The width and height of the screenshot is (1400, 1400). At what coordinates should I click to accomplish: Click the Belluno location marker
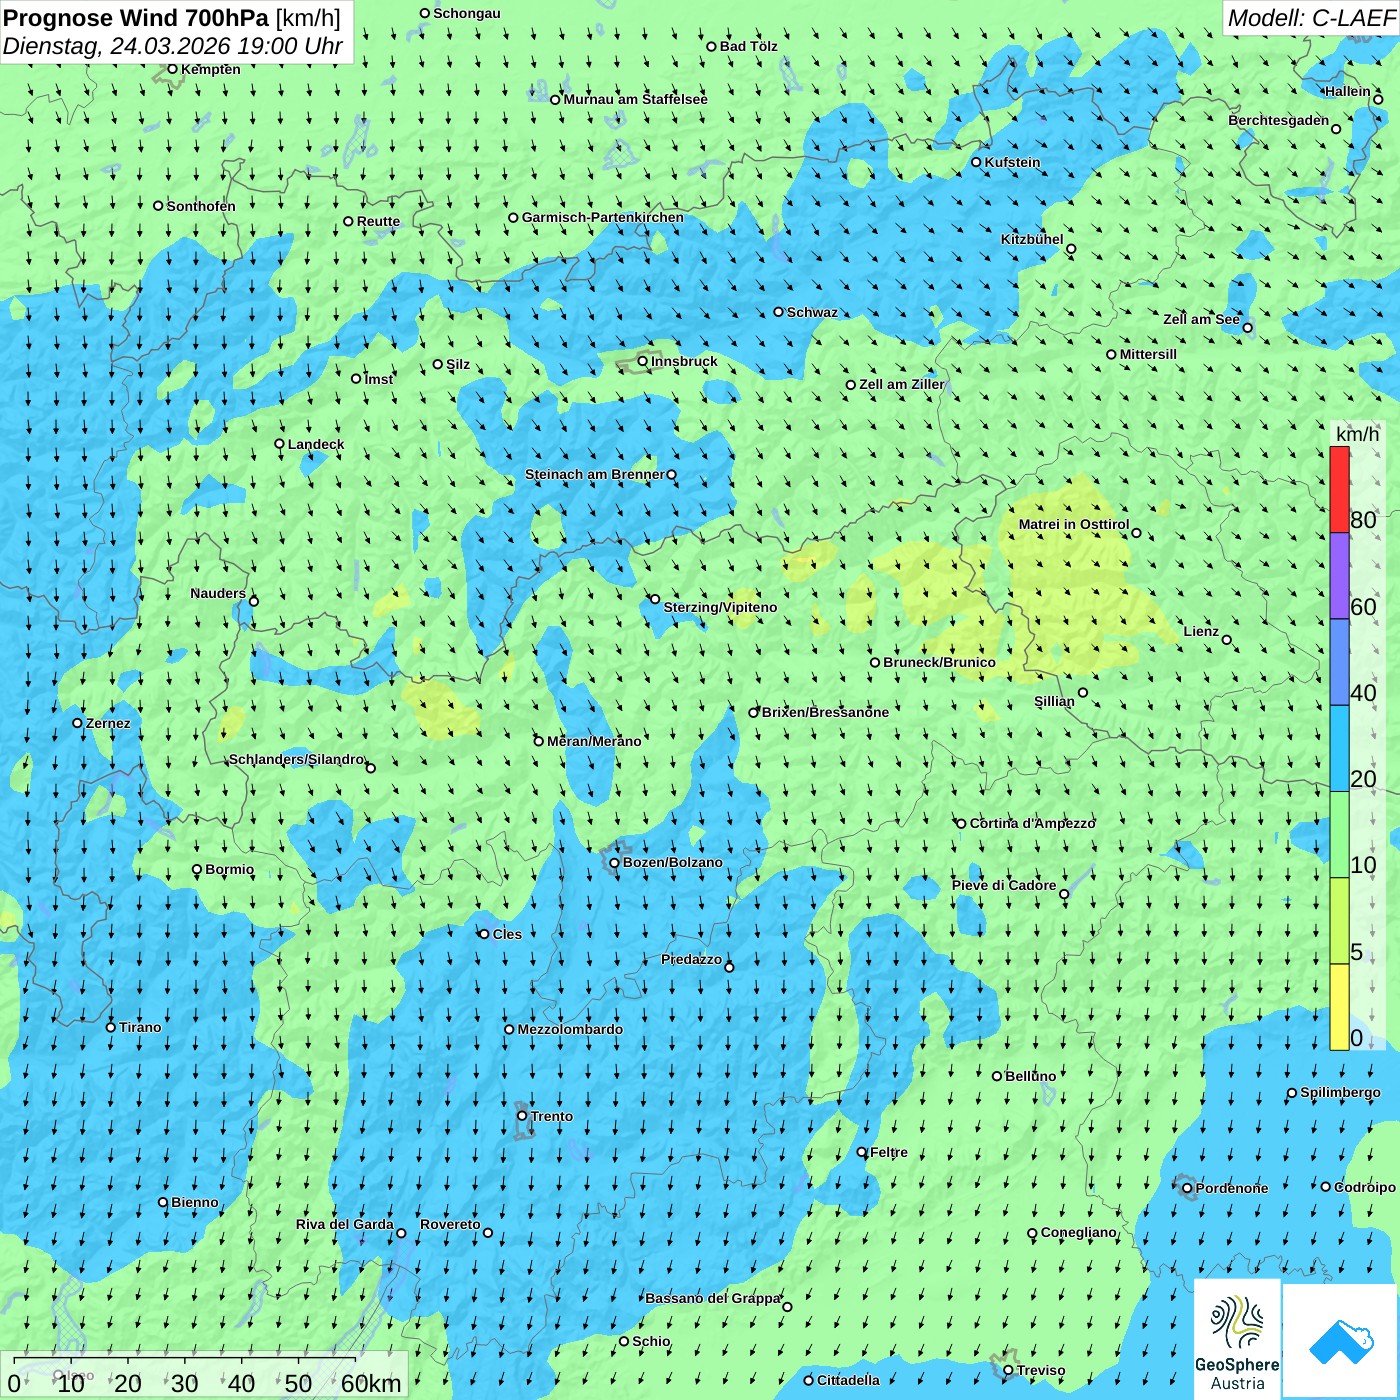[997, 1076]
